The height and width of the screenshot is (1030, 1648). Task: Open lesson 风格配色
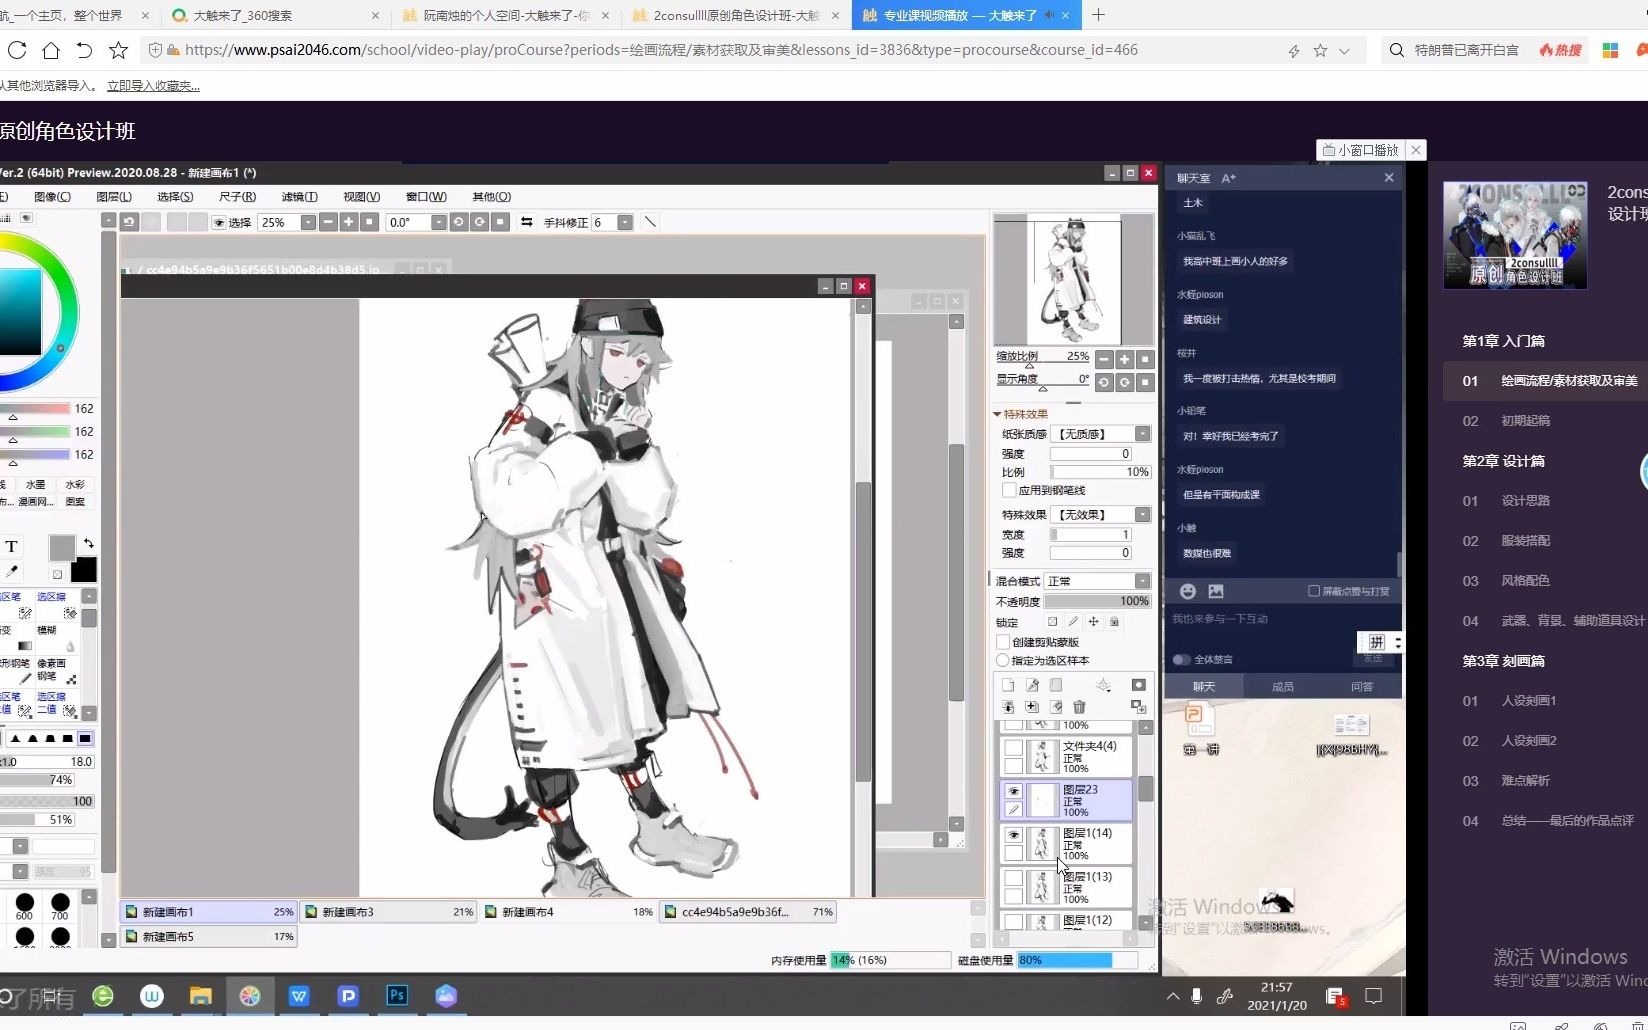pos(1525,581)
